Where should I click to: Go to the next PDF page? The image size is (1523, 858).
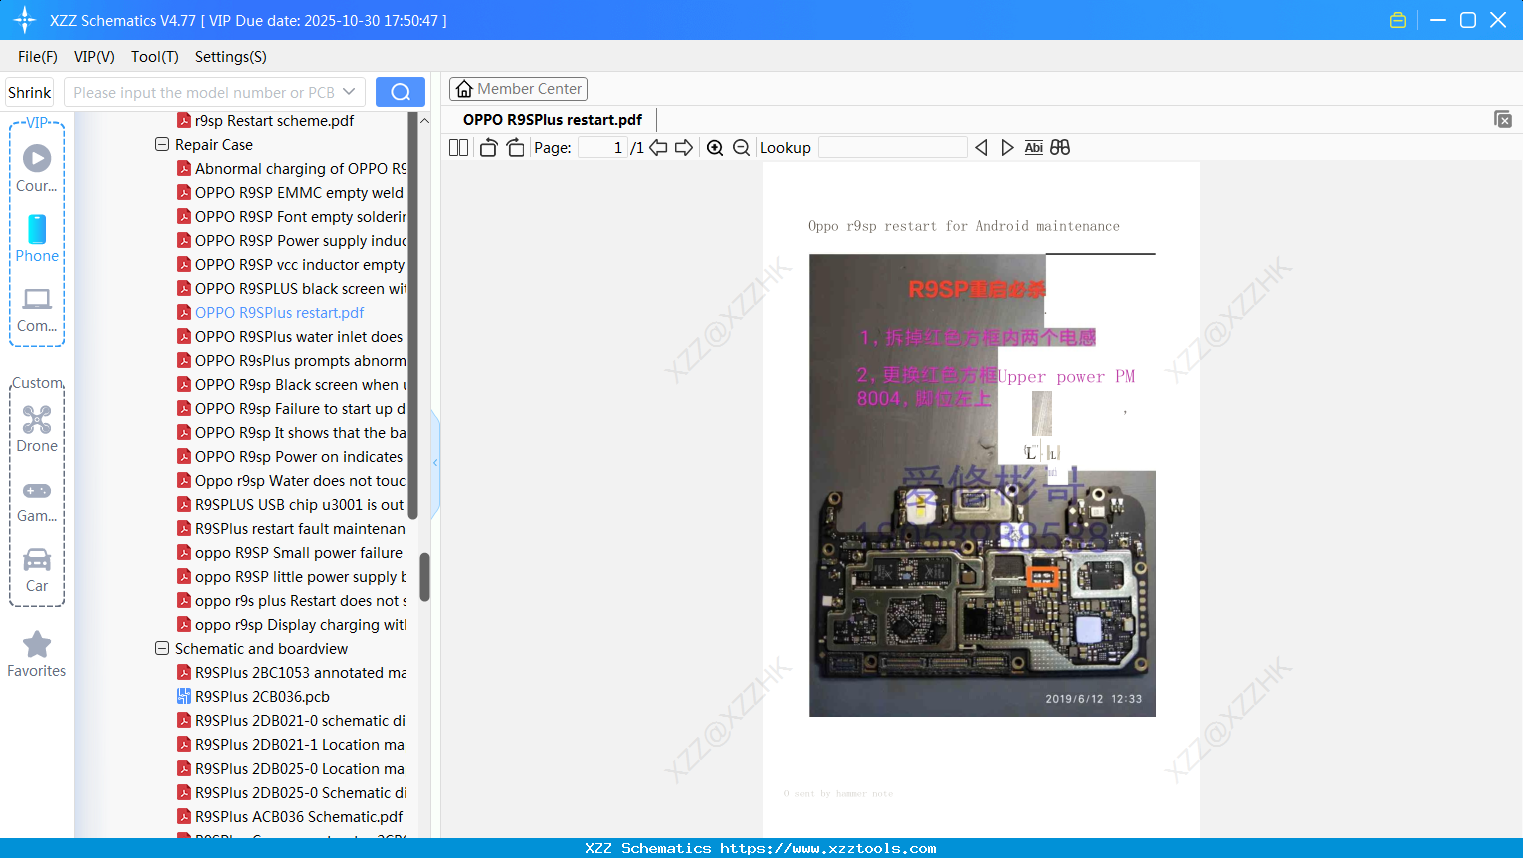point(684,148)
